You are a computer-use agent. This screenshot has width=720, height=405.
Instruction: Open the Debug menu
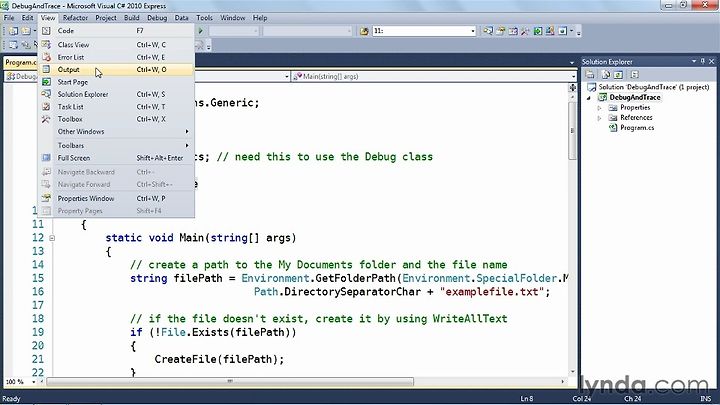pos(157,18)
